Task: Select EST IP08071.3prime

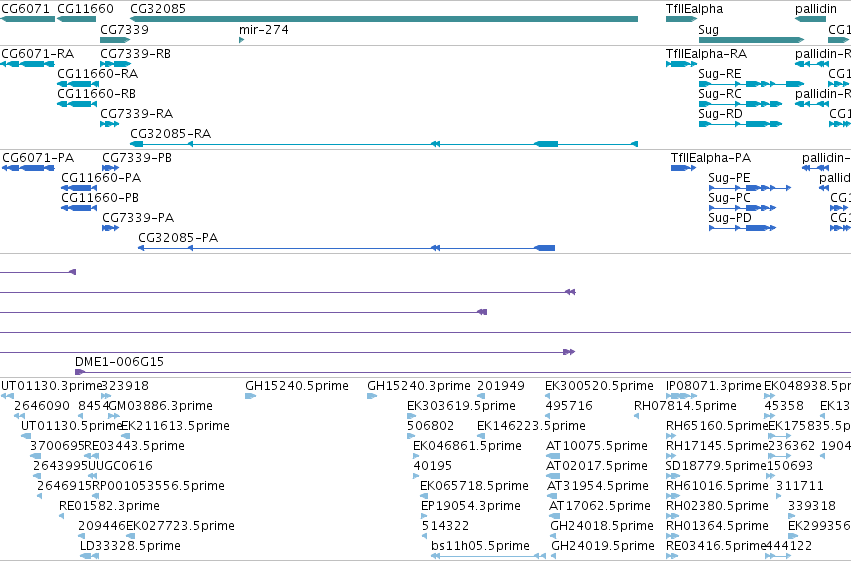Action: [x=714, y=386]
